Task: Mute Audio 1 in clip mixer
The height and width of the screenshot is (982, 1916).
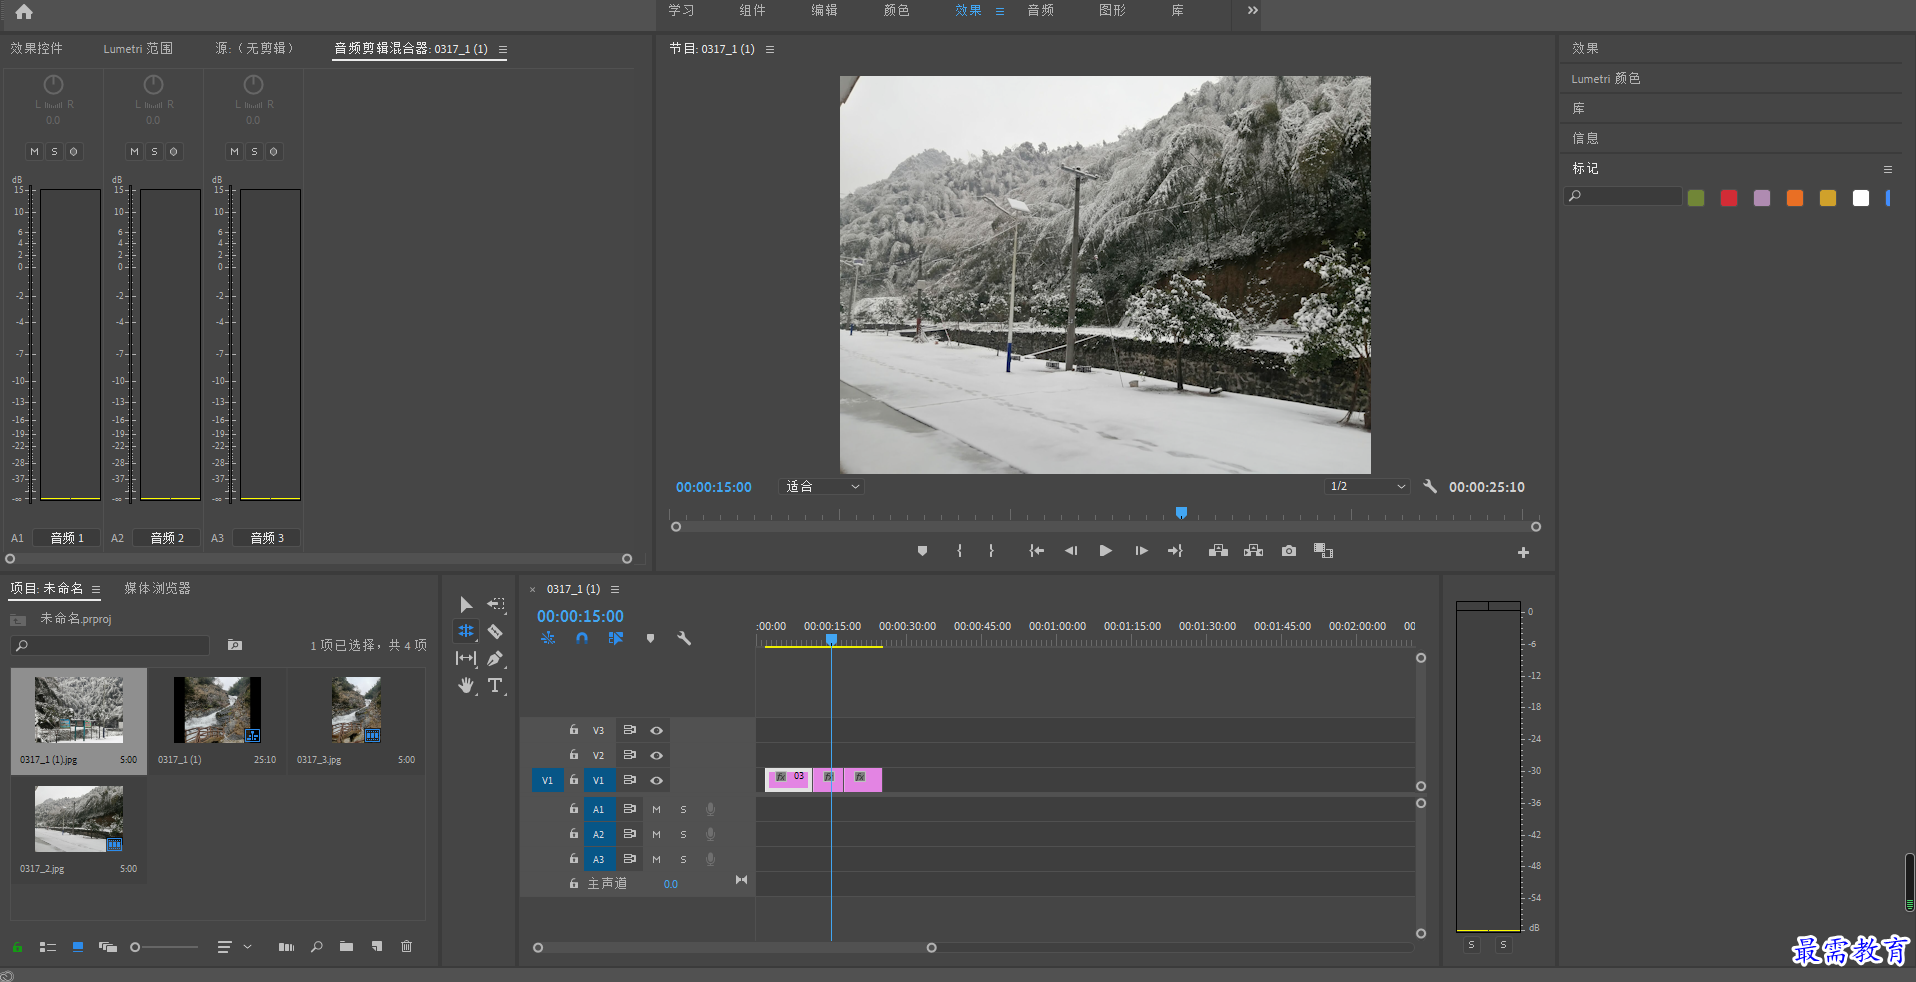Action: (x=34, y=152)
